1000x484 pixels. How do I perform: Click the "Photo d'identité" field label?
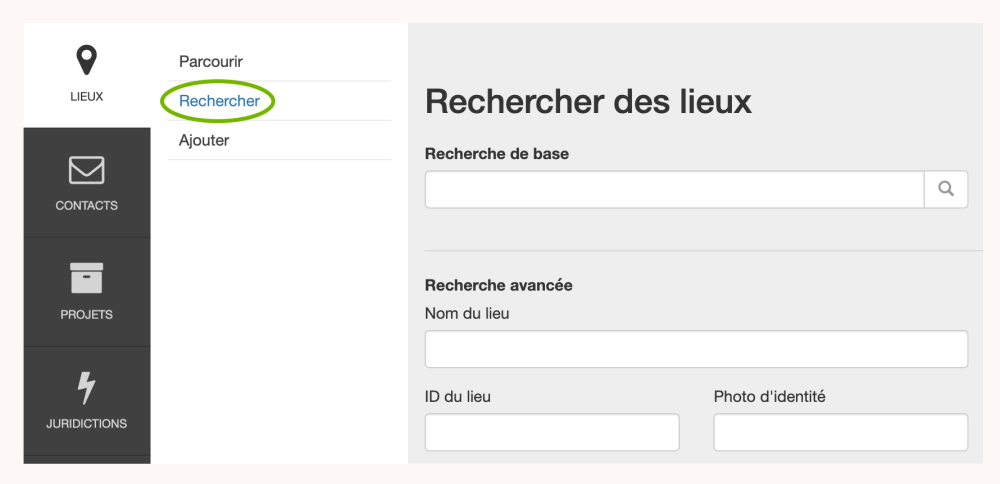coord(769,397)
